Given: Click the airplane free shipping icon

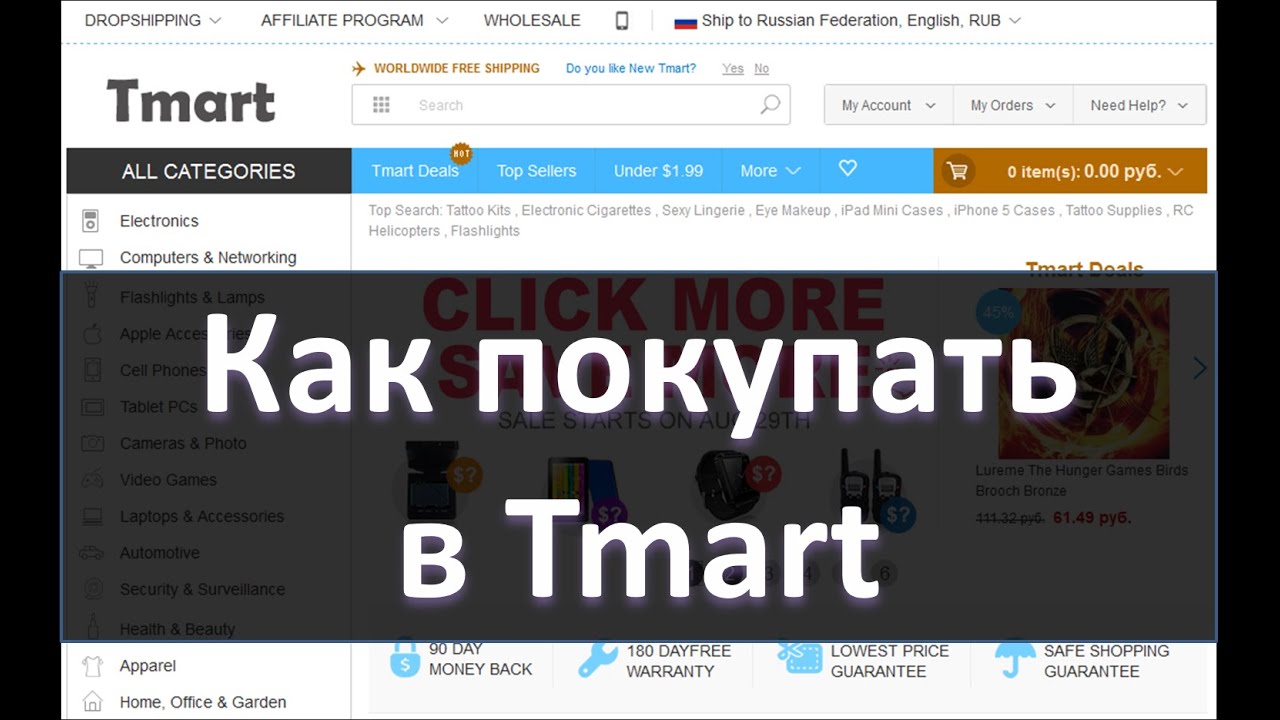Looking at the screenshot, I should tap(359, 69).
